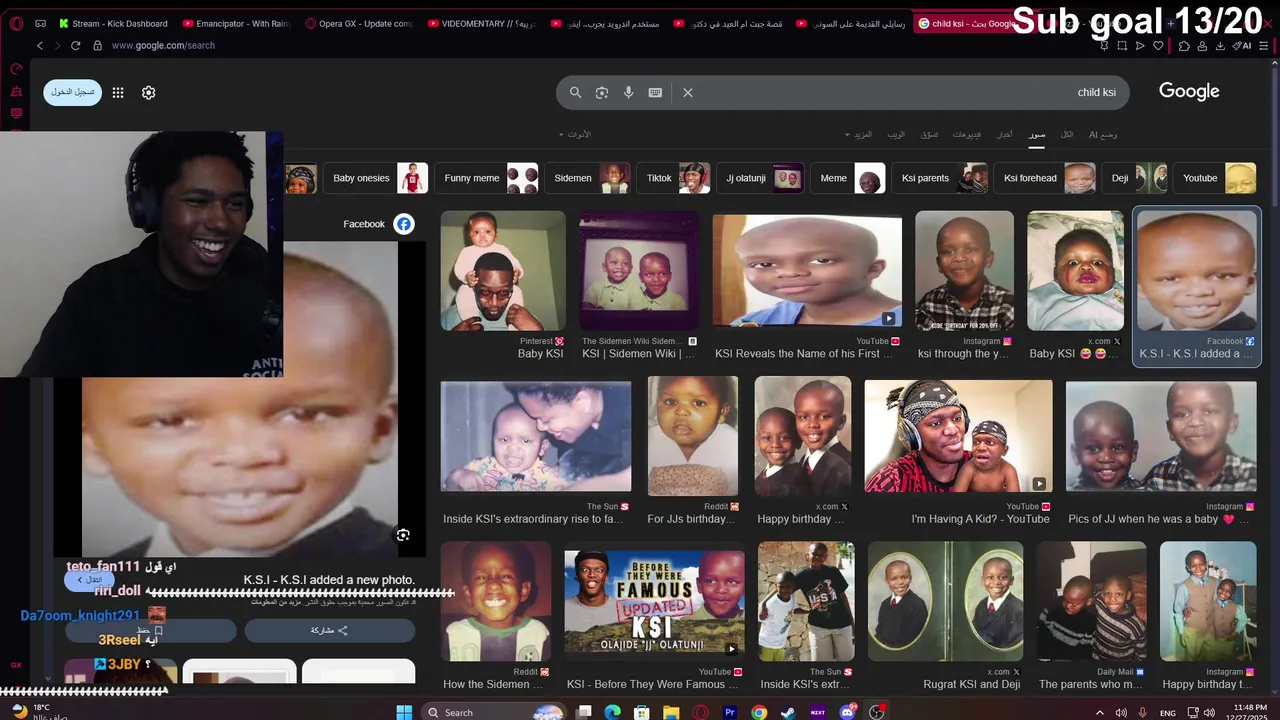The height and width of the screenshot is (720, 1280).
Task: Launch Microsoft Edge from taskbar
Action: click(613, 712)
